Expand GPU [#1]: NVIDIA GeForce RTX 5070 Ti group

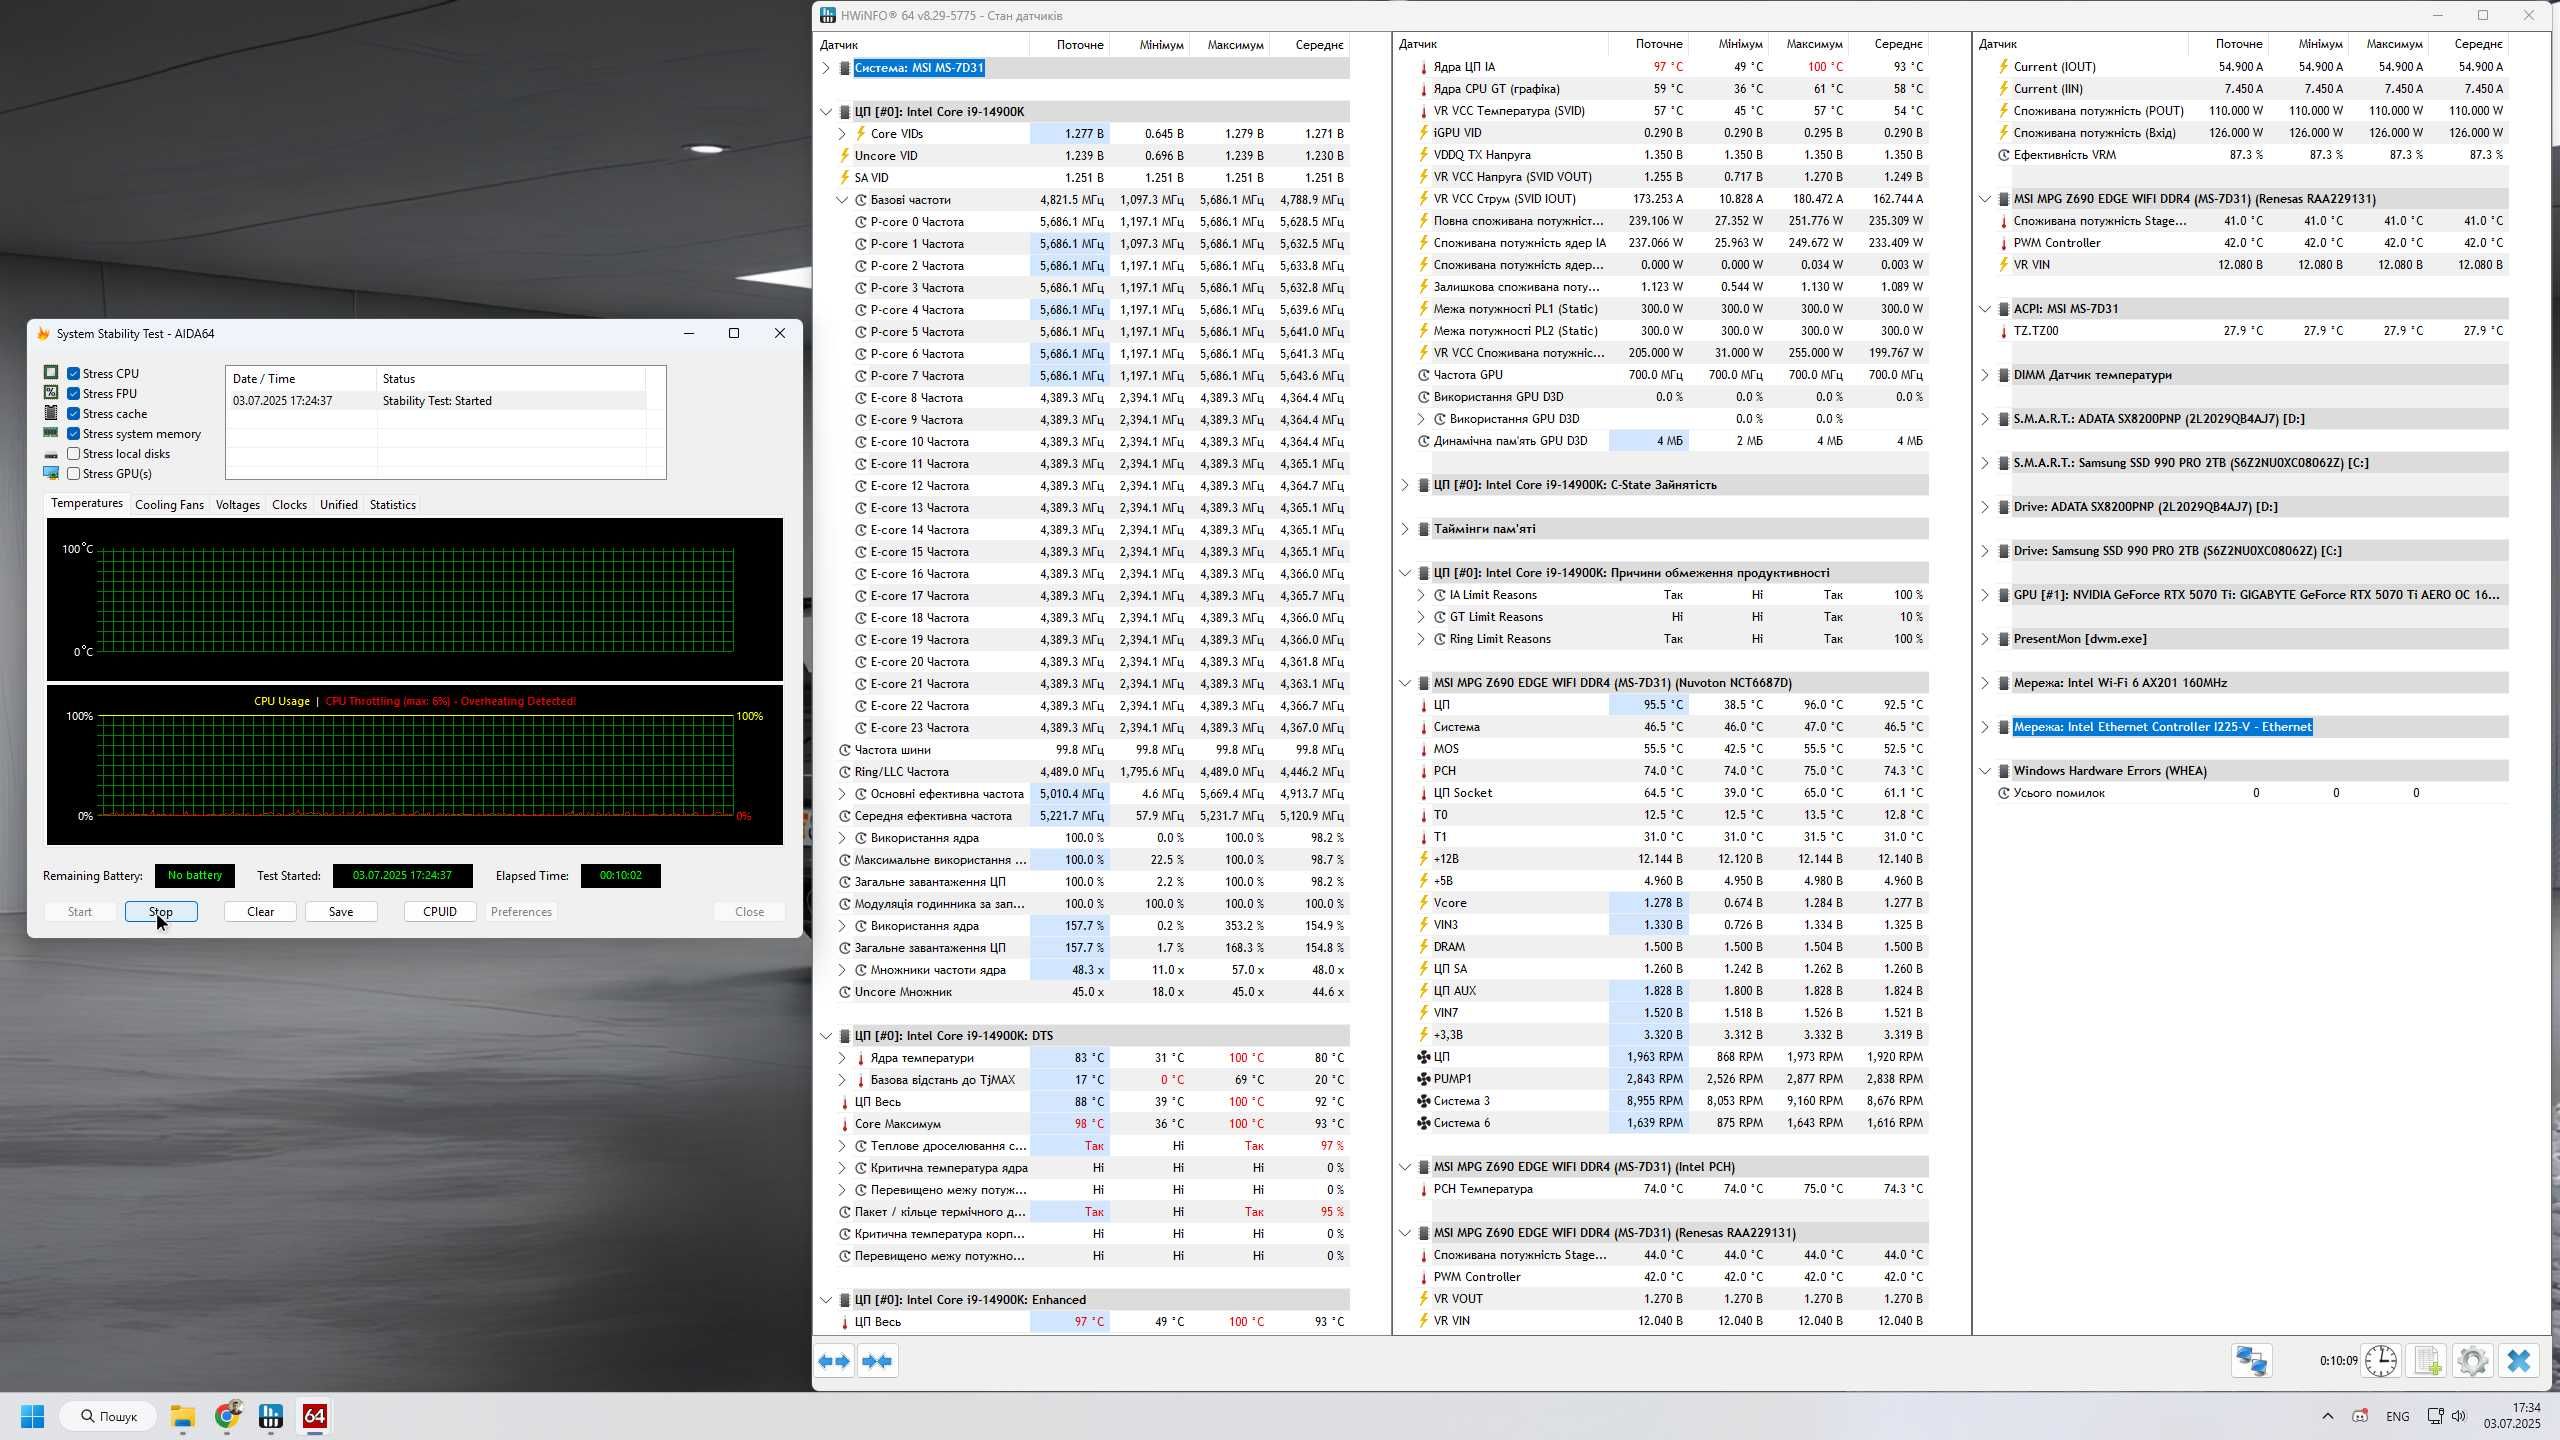1984,595
